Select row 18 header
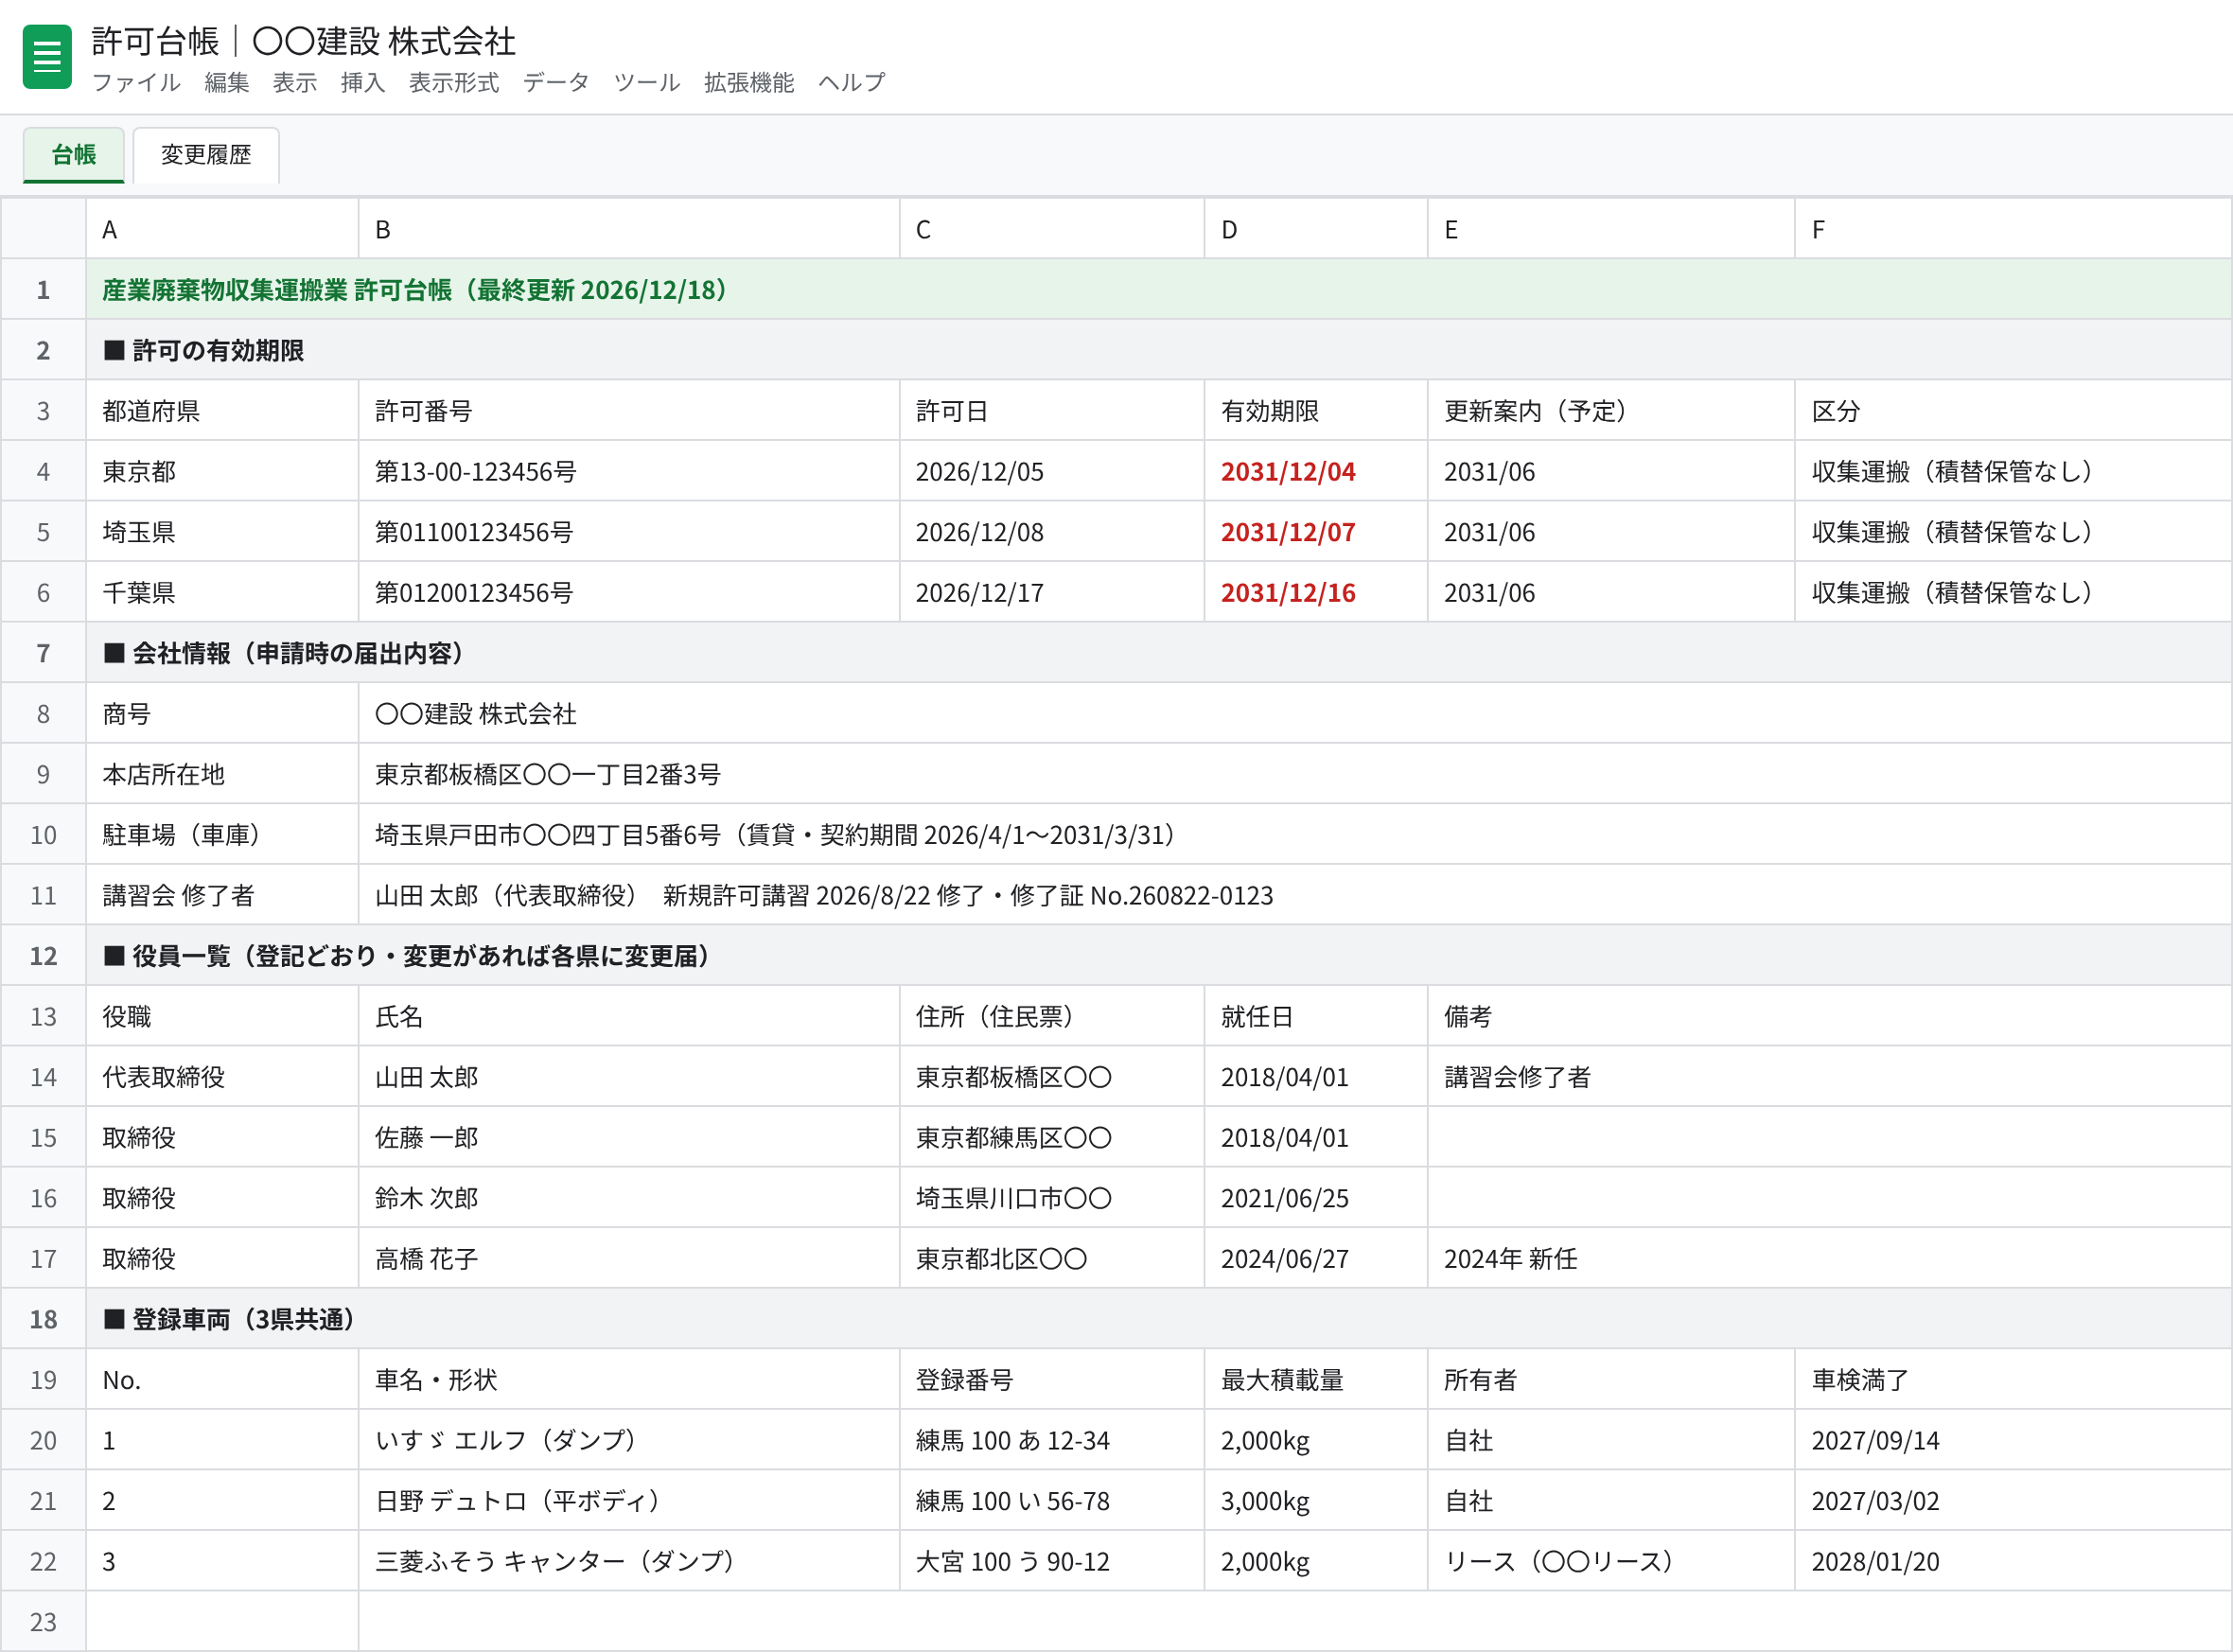 click(43, 1319)
